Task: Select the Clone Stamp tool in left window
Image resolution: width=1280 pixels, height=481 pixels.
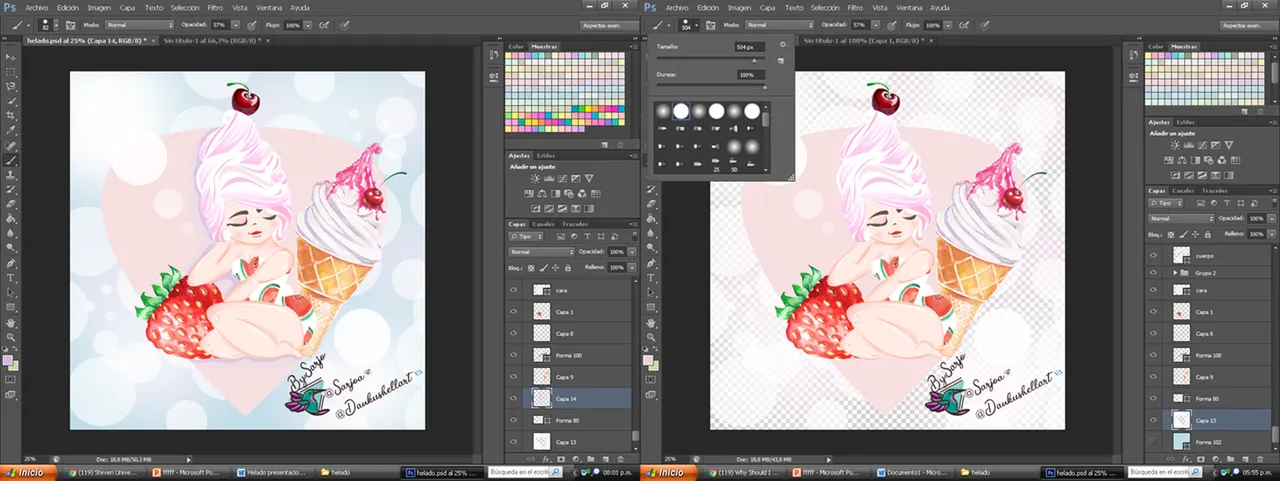Action: [12, 175]
